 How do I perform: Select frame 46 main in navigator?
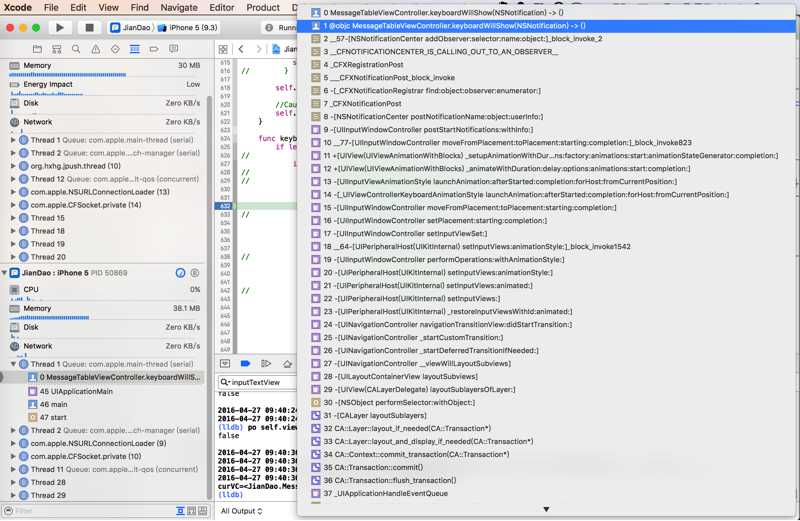[102, 404]
